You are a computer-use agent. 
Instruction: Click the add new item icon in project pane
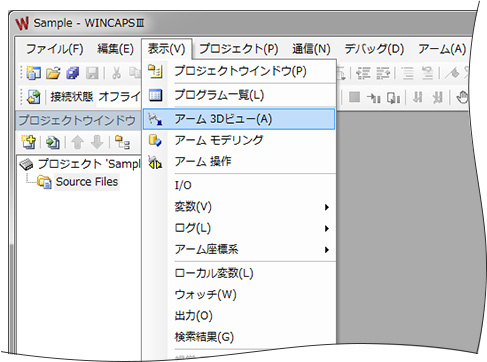coord(28,142)
